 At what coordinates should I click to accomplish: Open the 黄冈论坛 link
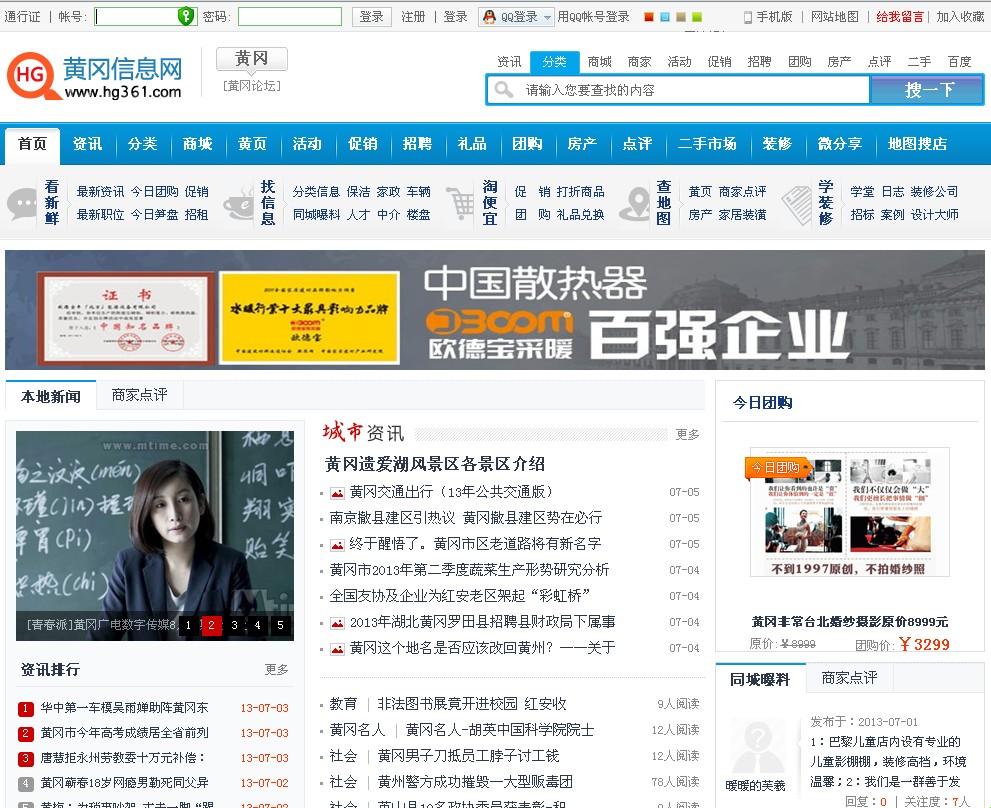pos(252,85)
